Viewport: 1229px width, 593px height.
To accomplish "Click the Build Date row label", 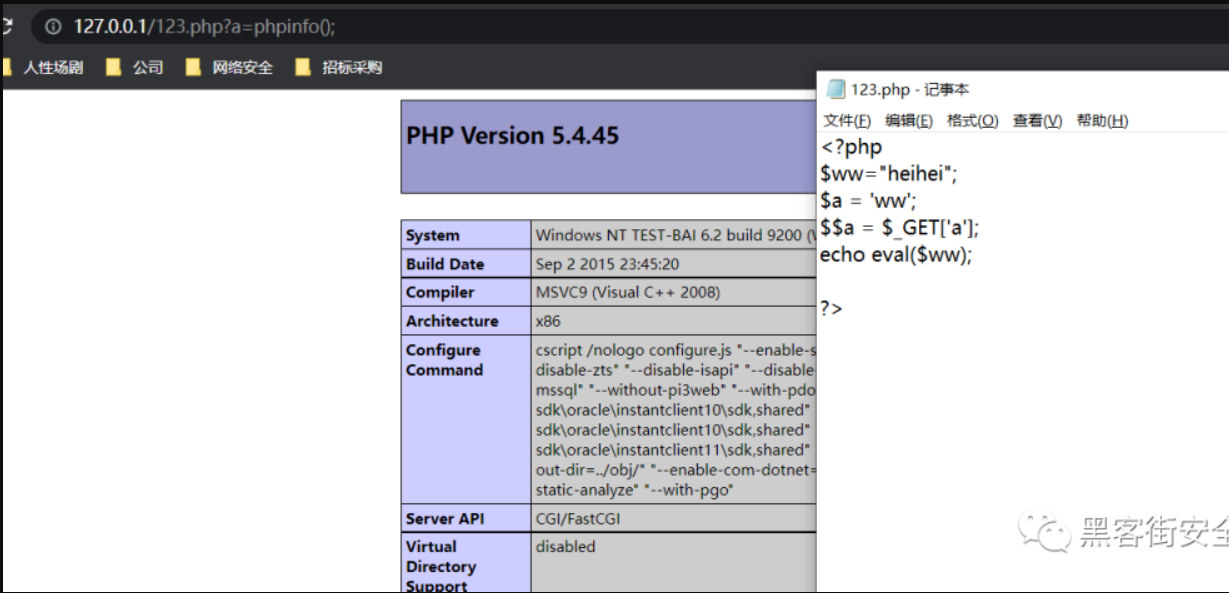I will [445, 265].
